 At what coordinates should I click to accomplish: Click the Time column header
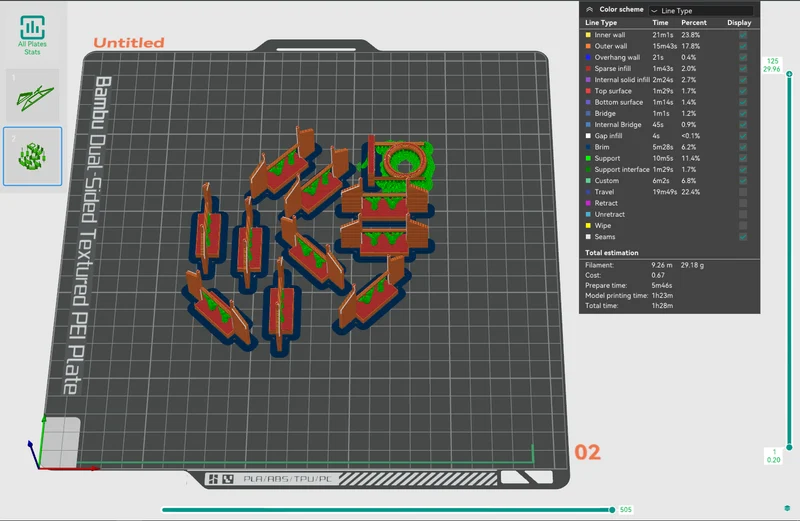click(660, 22)
